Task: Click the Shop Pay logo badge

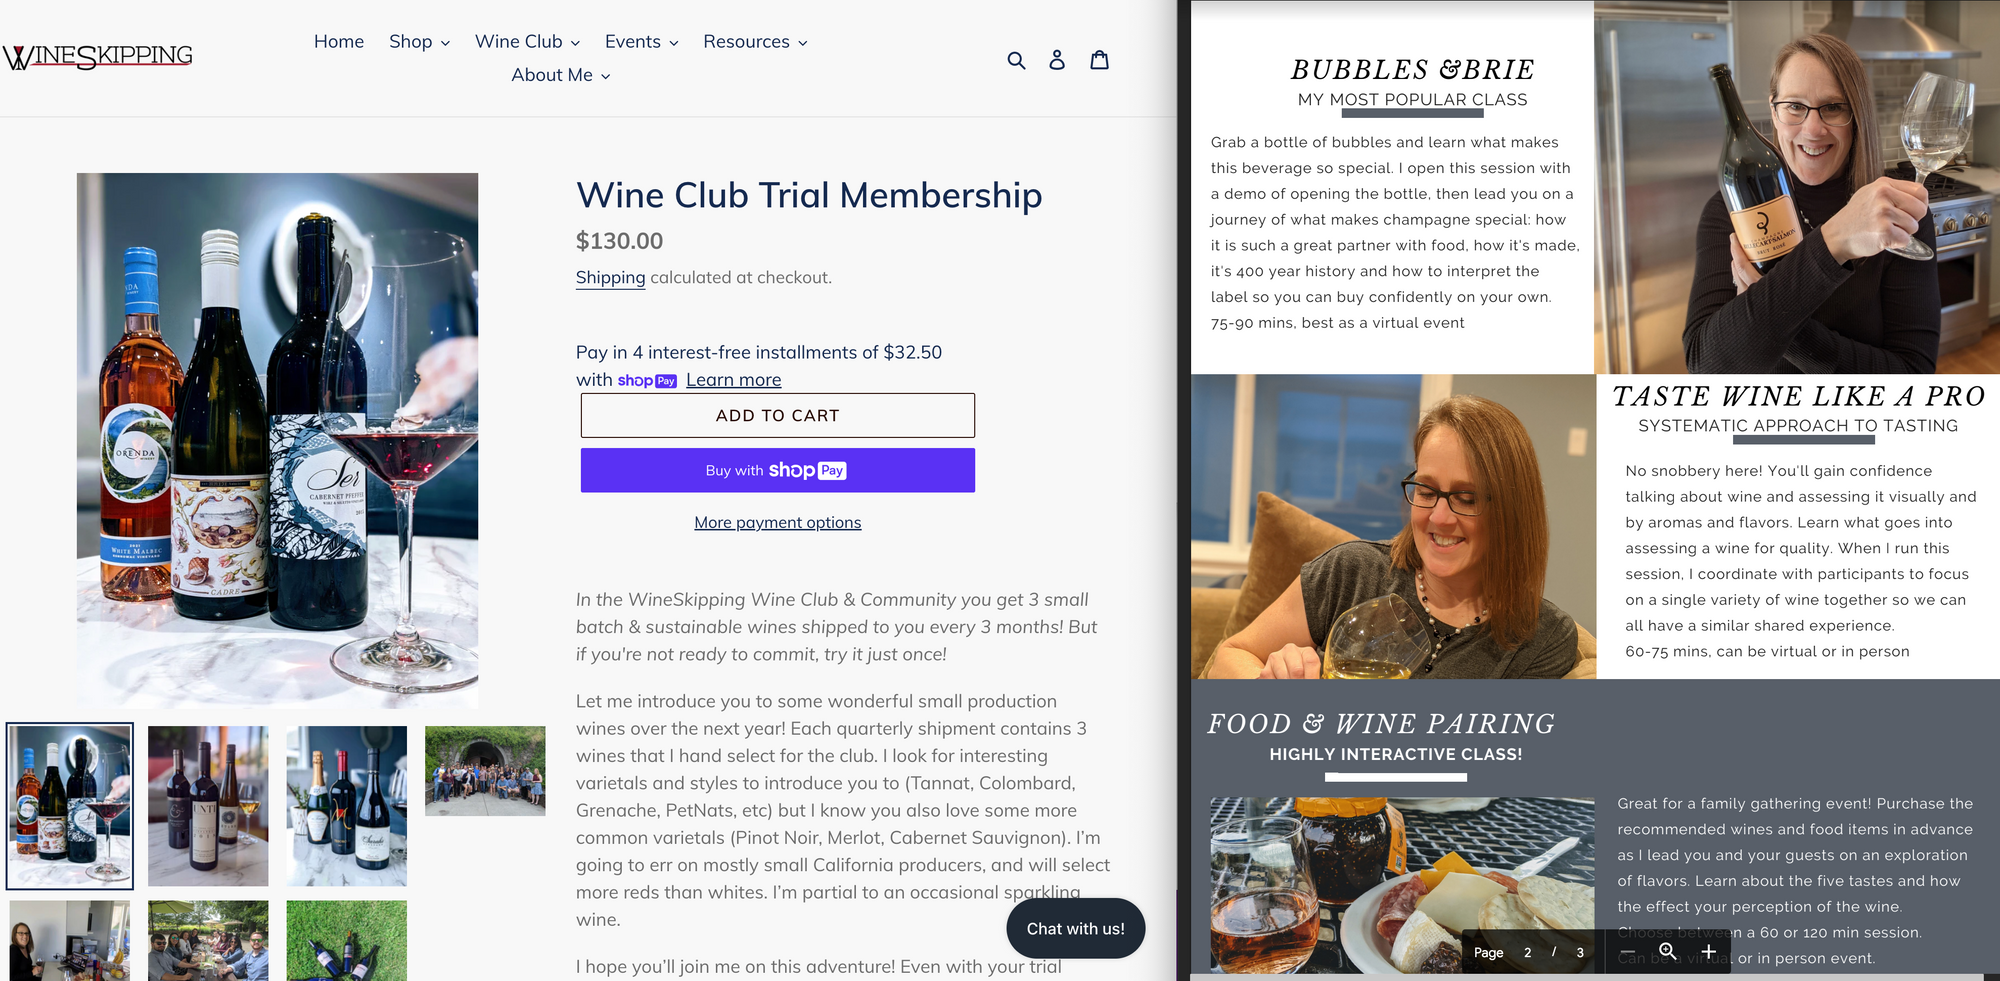Action: pyautogui.click(x=647, y=381)
